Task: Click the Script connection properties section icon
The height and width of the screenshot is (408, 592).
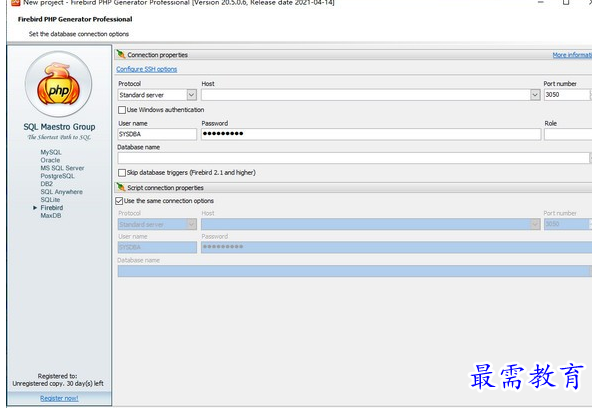Action: [x=121, y=187]
